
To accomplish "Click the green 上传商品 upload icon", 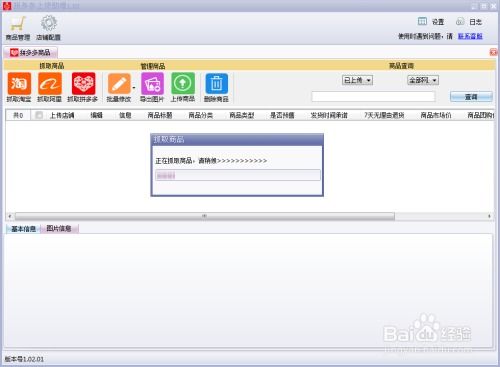I will (183, 83).
